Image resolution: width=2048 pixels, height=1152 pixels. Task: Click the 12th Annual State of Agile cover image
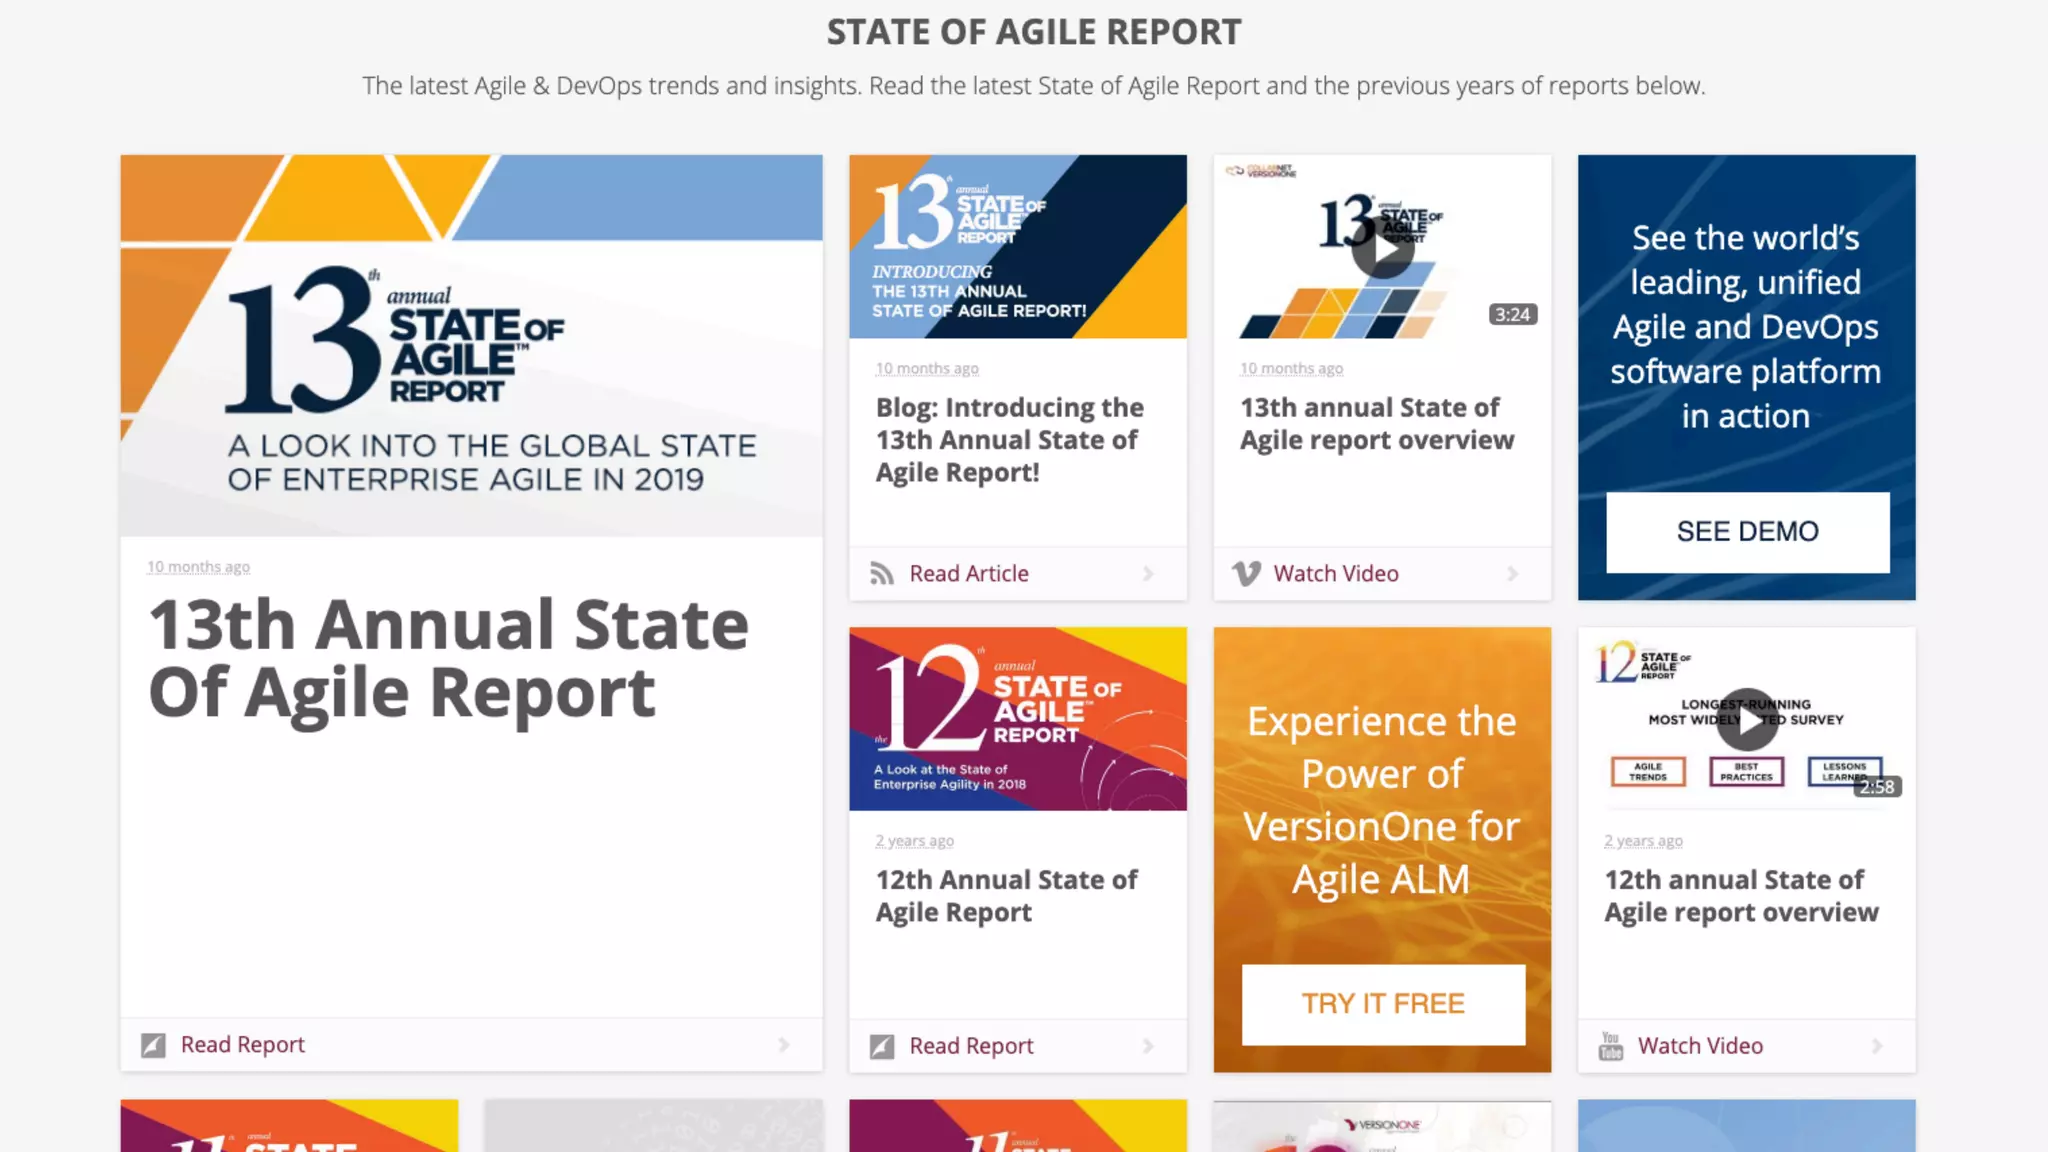pyautogui.click(x=1017, y=718)
